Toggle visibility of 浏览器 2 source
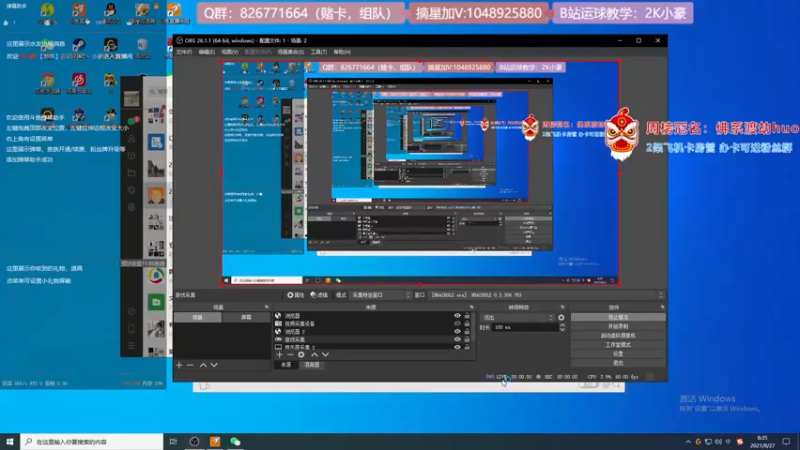The width and height of the screenshot is (800, 450). click(x=457, y=332)
